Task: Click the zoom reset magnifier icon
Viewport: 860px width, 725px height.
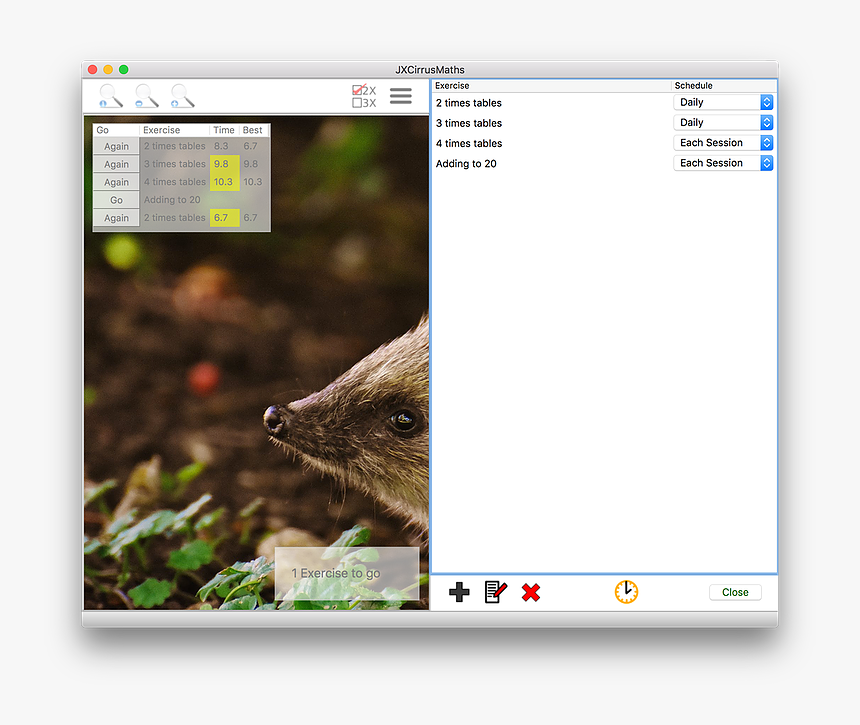Action: tap(110, 96)
